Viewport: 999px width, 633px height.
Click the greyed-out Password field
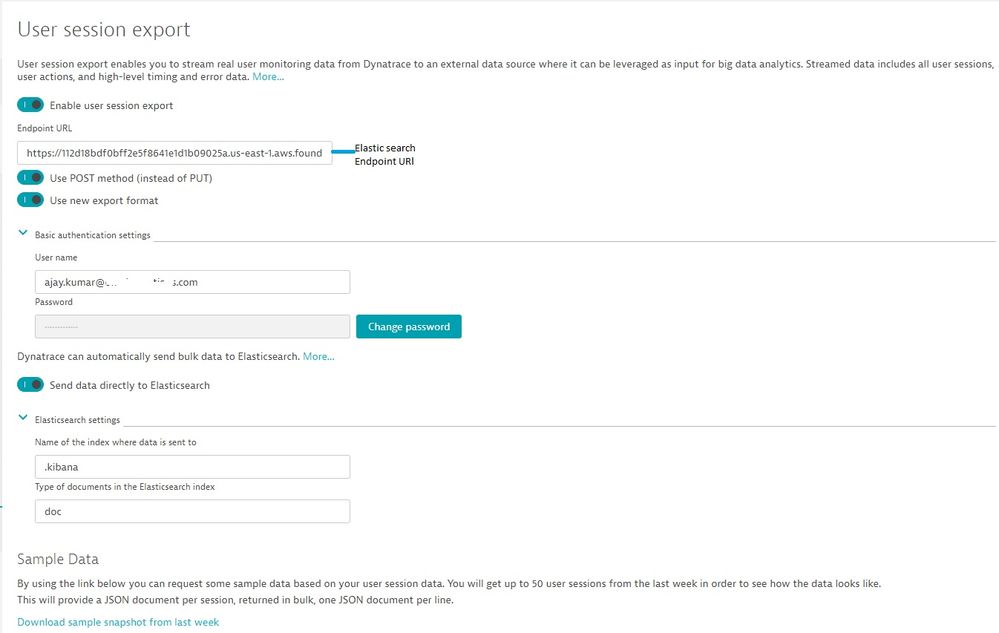(x=191, y=327)
